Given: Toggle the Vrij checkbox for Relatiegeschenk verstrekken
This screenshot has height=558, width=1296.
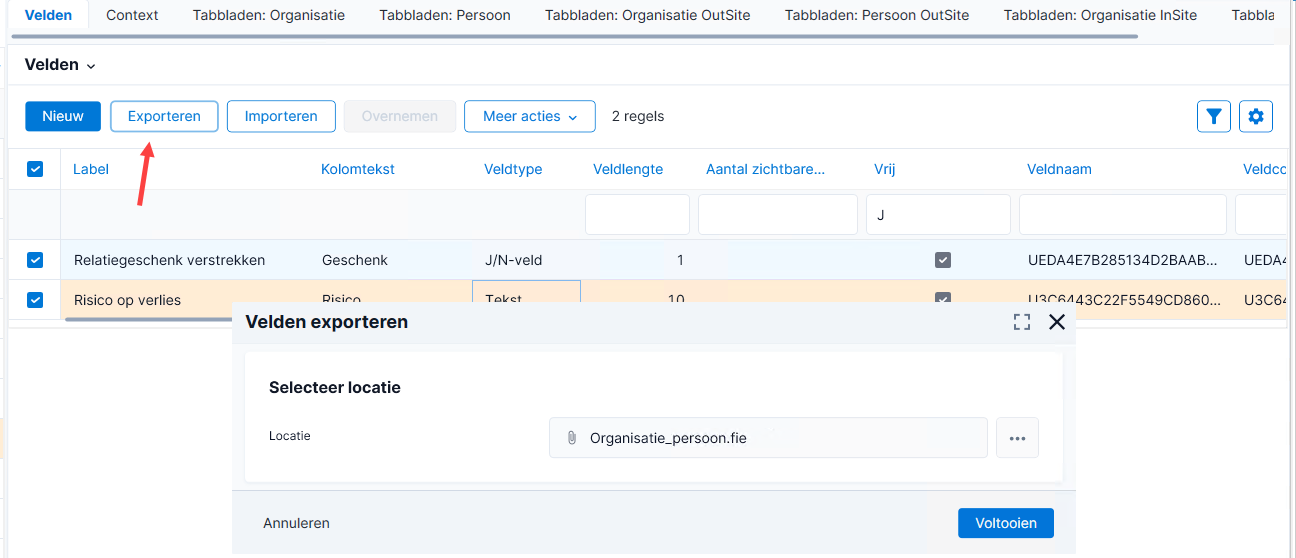Looking at the screenshot, I should click(x=942, y=260).
